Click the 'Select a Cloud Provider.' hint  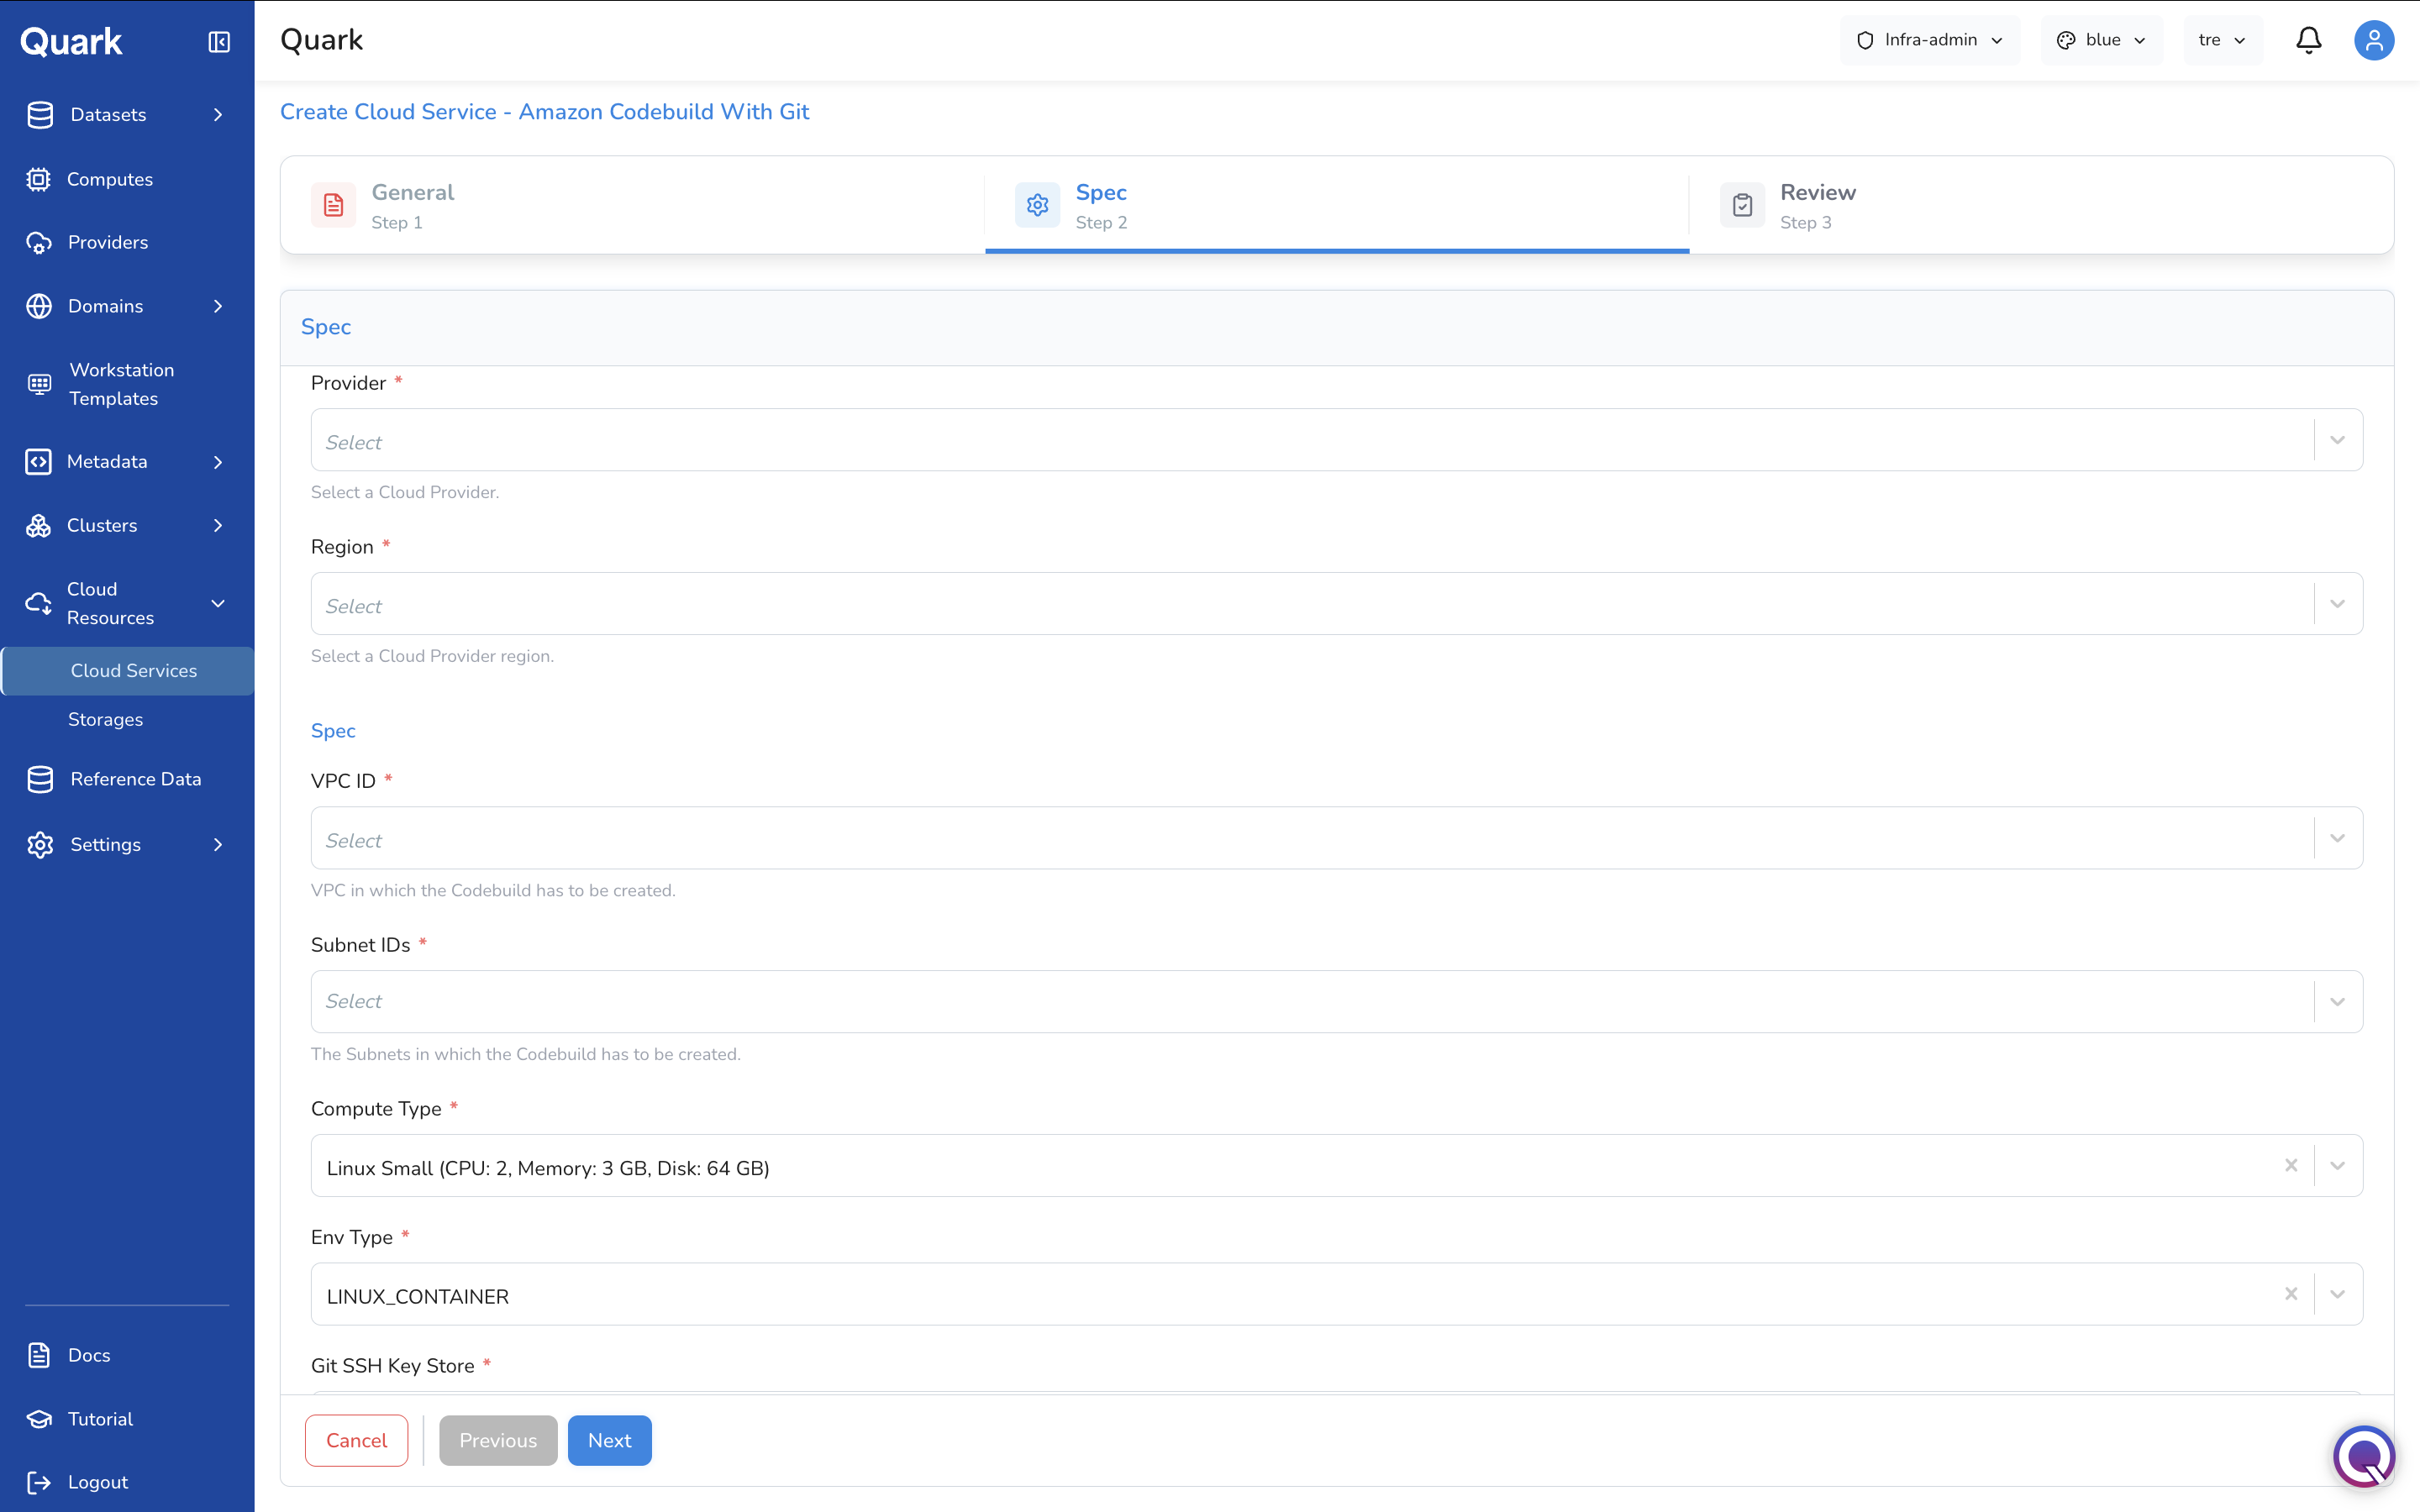point(405,492)
